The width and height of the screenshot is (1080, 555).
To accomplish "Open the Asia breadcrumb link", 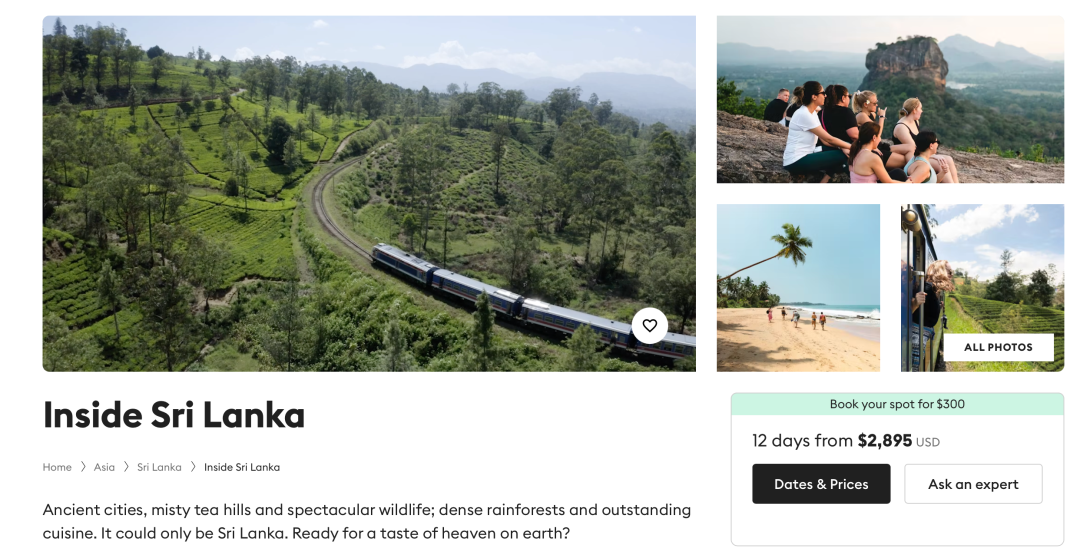I will (104, 467).
